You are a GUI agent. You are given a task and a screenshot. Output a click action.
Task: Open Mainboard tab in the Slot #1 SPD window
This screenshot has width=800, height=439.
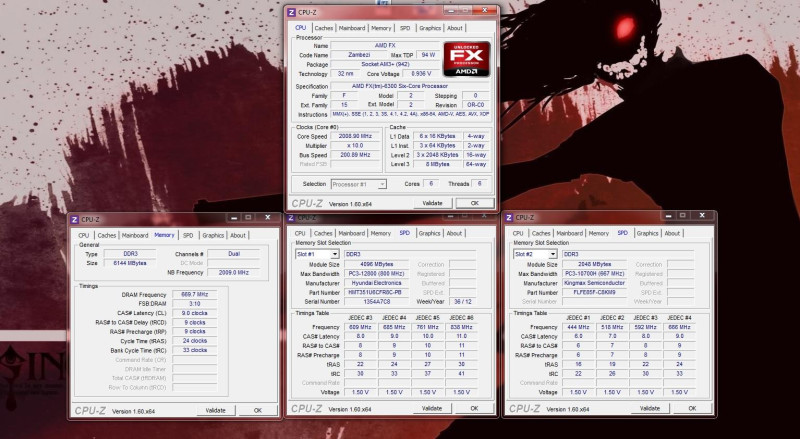(x=352, y=233)
